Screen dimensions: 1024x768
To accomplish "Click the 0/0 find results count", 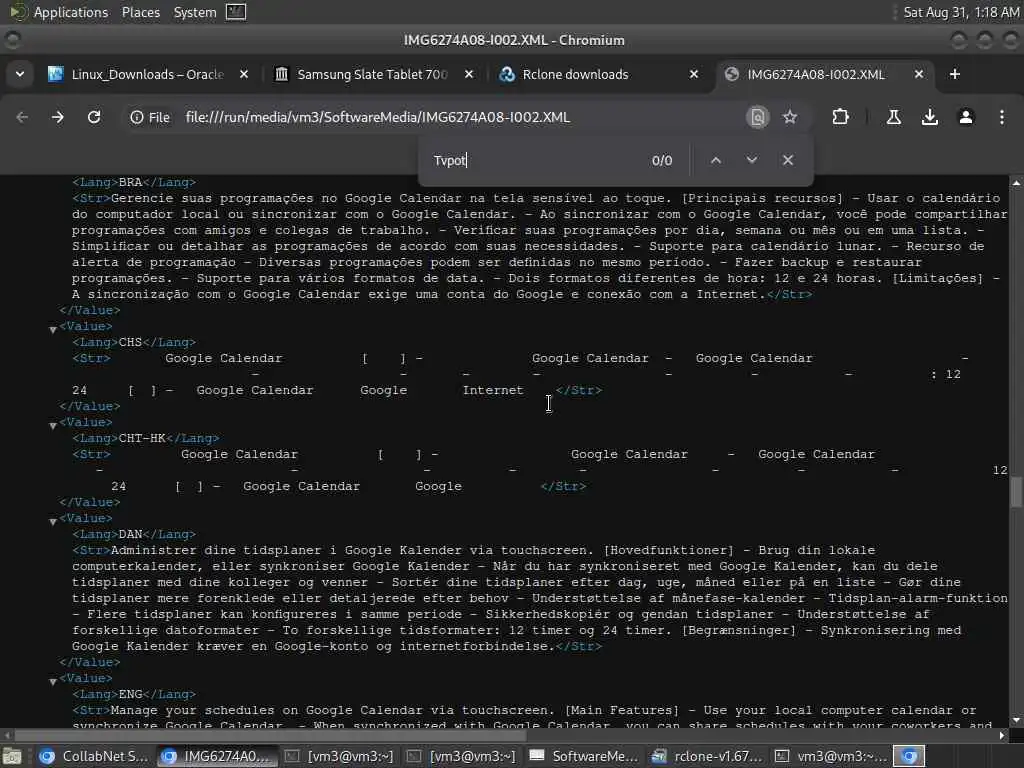I will [x=662, y=161].
